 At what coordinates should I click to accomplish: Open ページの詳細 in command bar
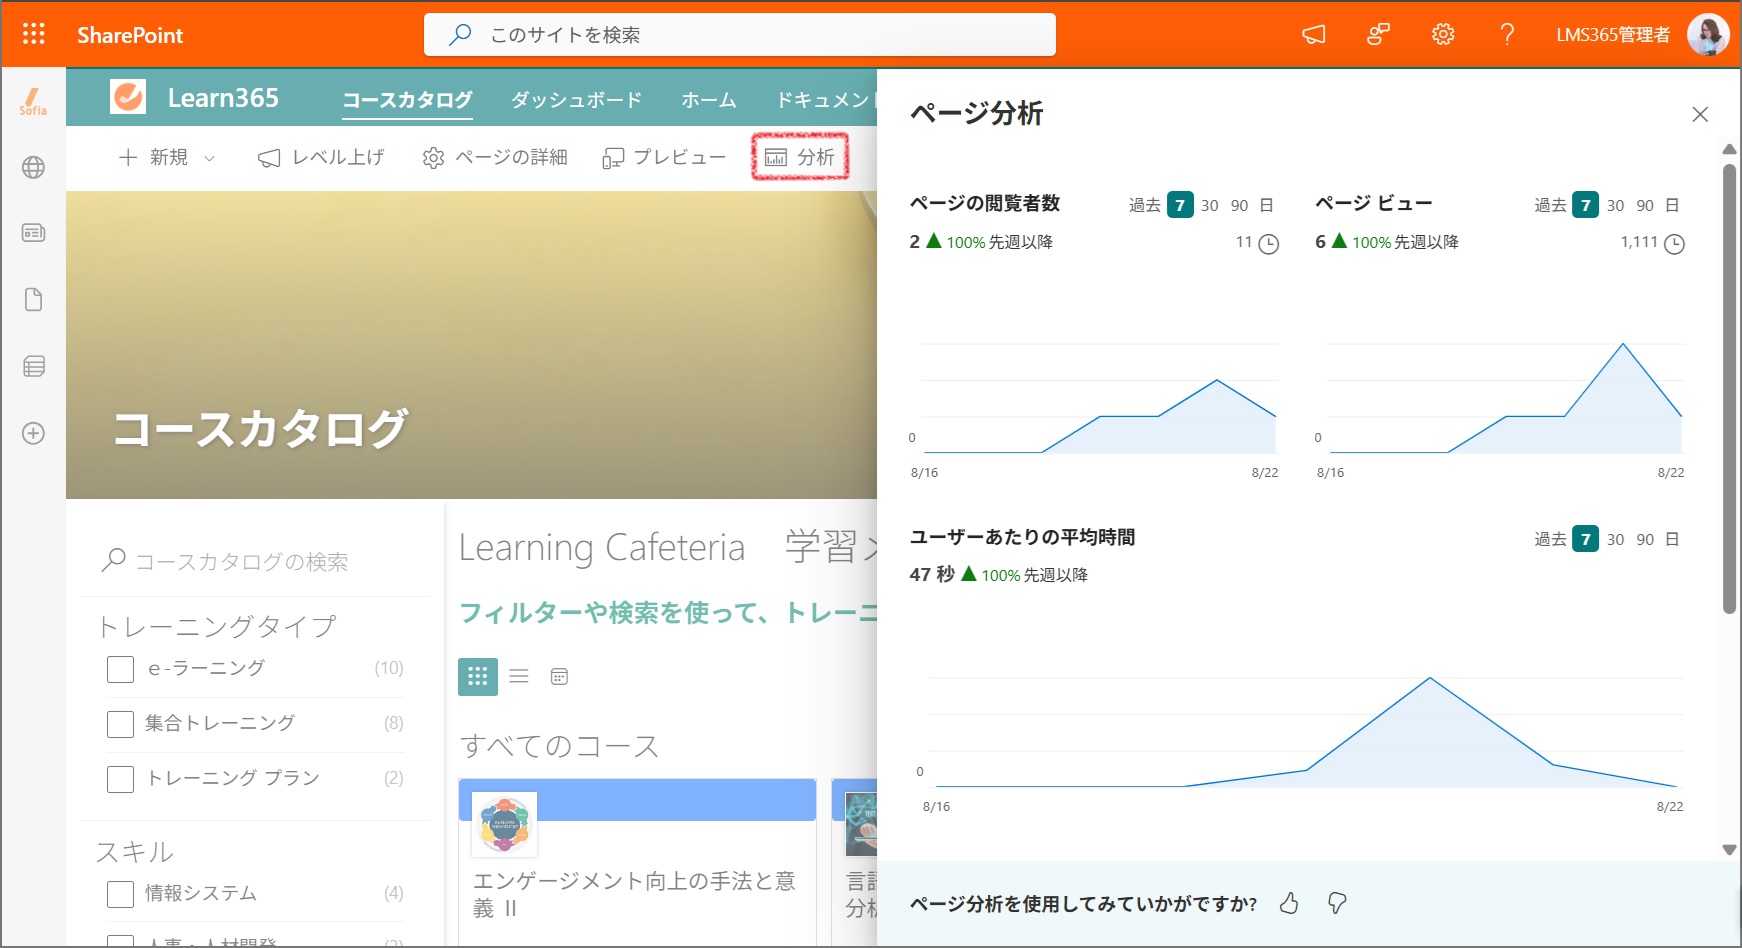click(495, 157)
